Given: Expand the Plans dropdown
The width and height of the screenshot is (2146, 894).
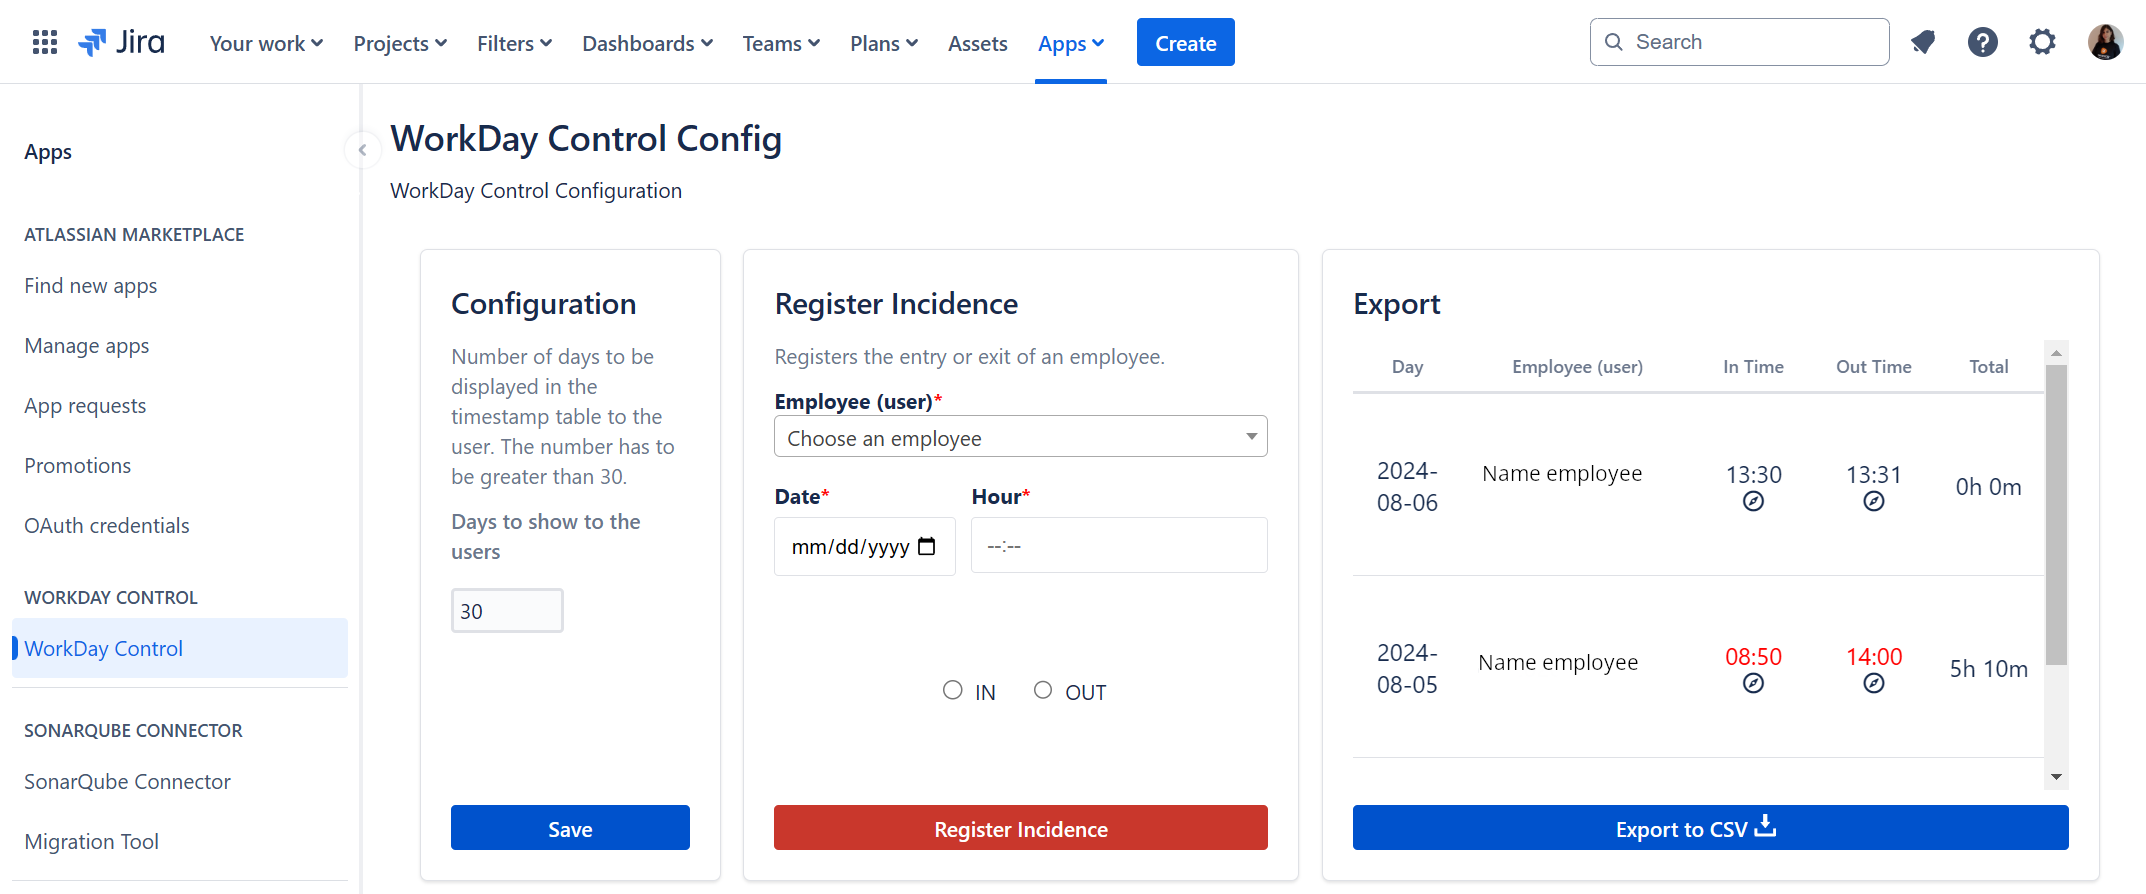Looking at the screenshot, I should pyautogui.click(x=884, y=43).
